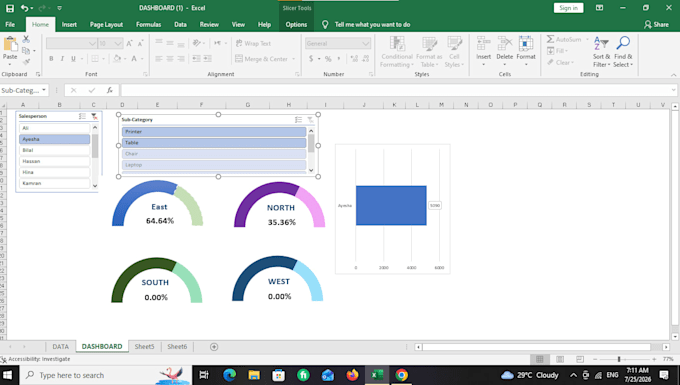Screen dimensions: 680x385
Task: Clear filter on Sub-Category slicer
Action: coord(311,120)
